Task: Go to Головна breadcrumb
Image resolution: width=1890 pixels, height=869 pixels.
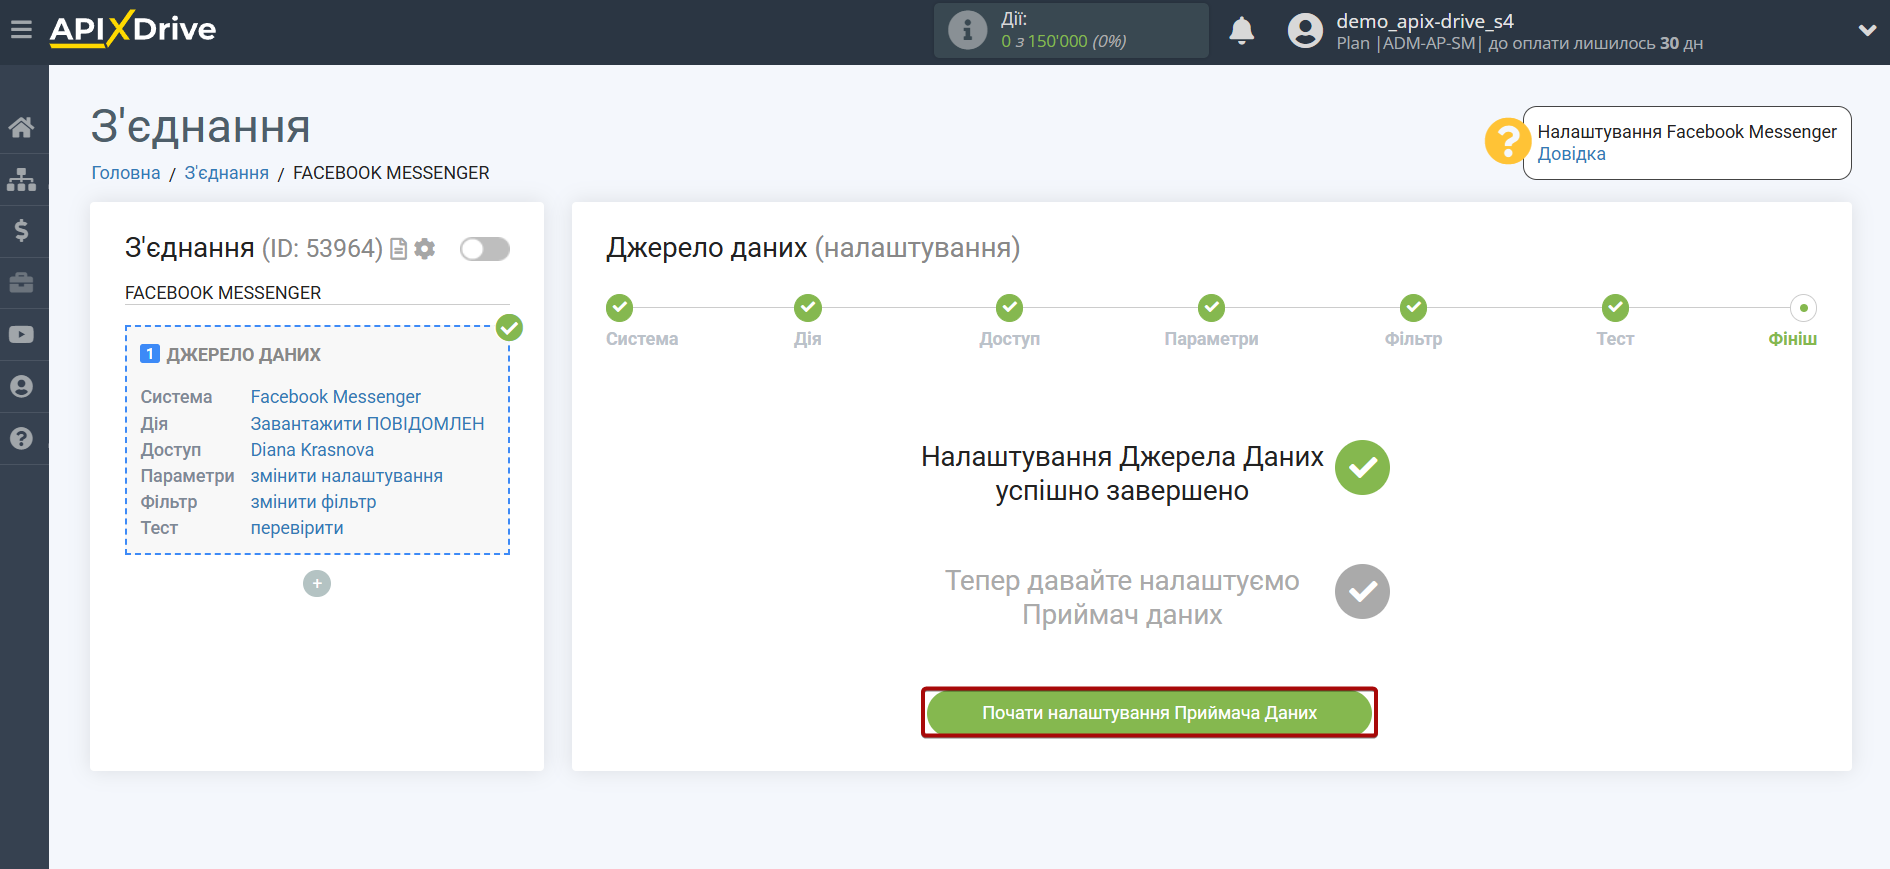Action: click(126, 173)
